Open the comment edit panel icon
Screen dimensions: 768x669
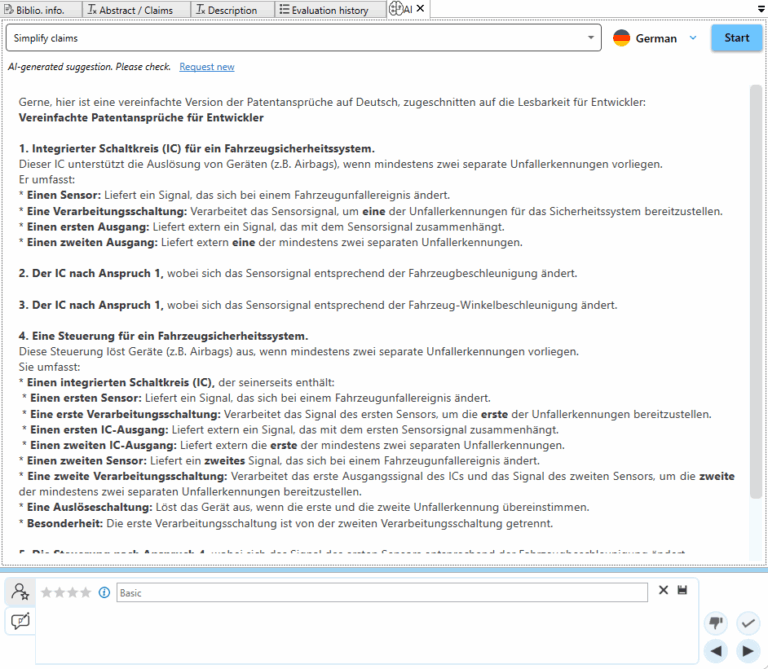tap(20, 621)
